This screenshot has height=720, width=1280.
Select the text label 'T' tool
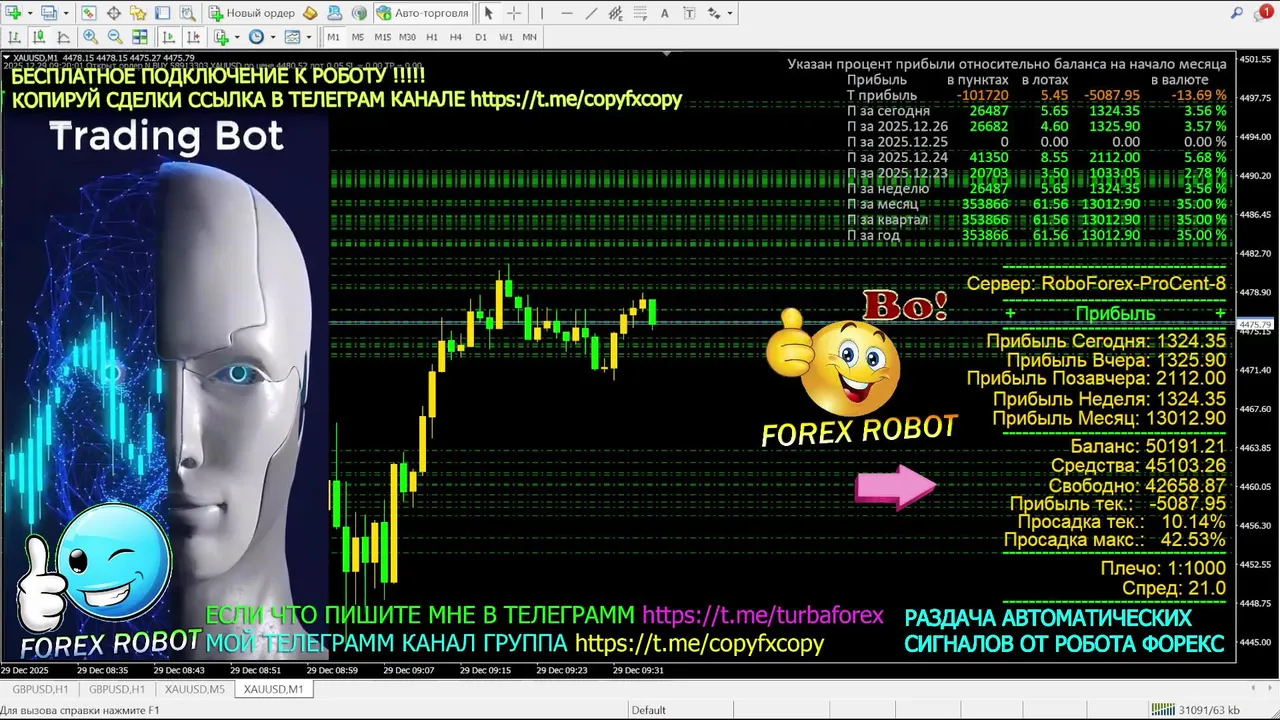(x=689, y=13)
